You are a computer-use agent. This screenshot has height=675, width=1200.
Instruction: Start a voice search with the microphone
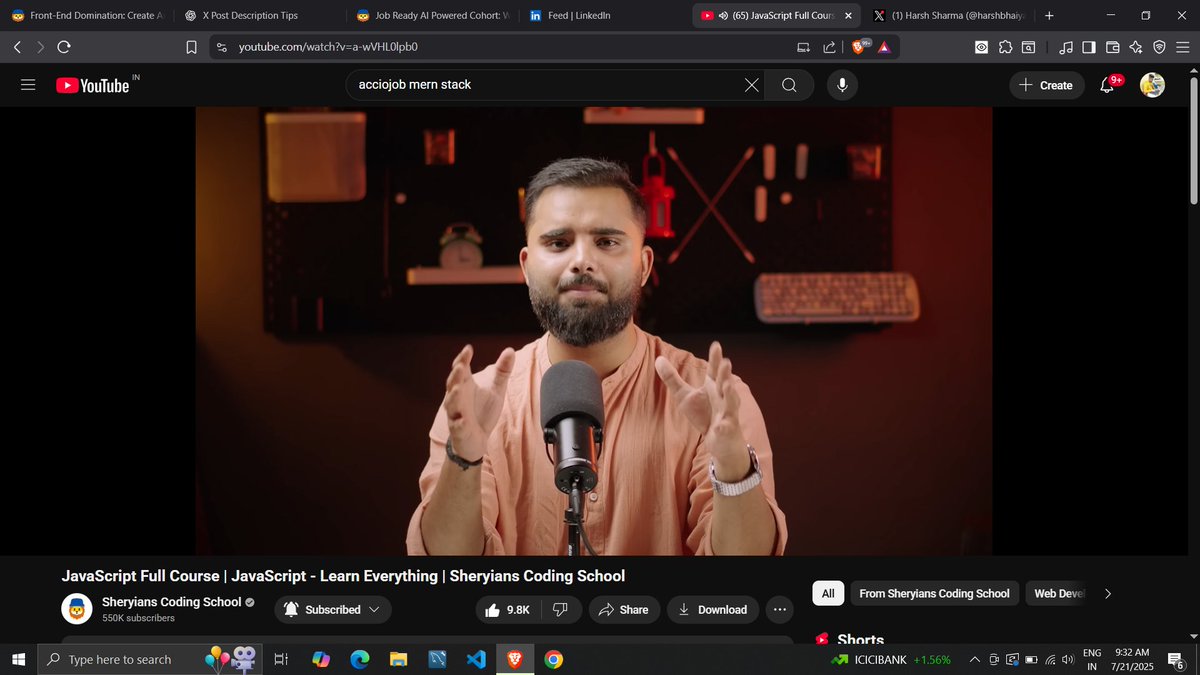(x=841, y=84)
